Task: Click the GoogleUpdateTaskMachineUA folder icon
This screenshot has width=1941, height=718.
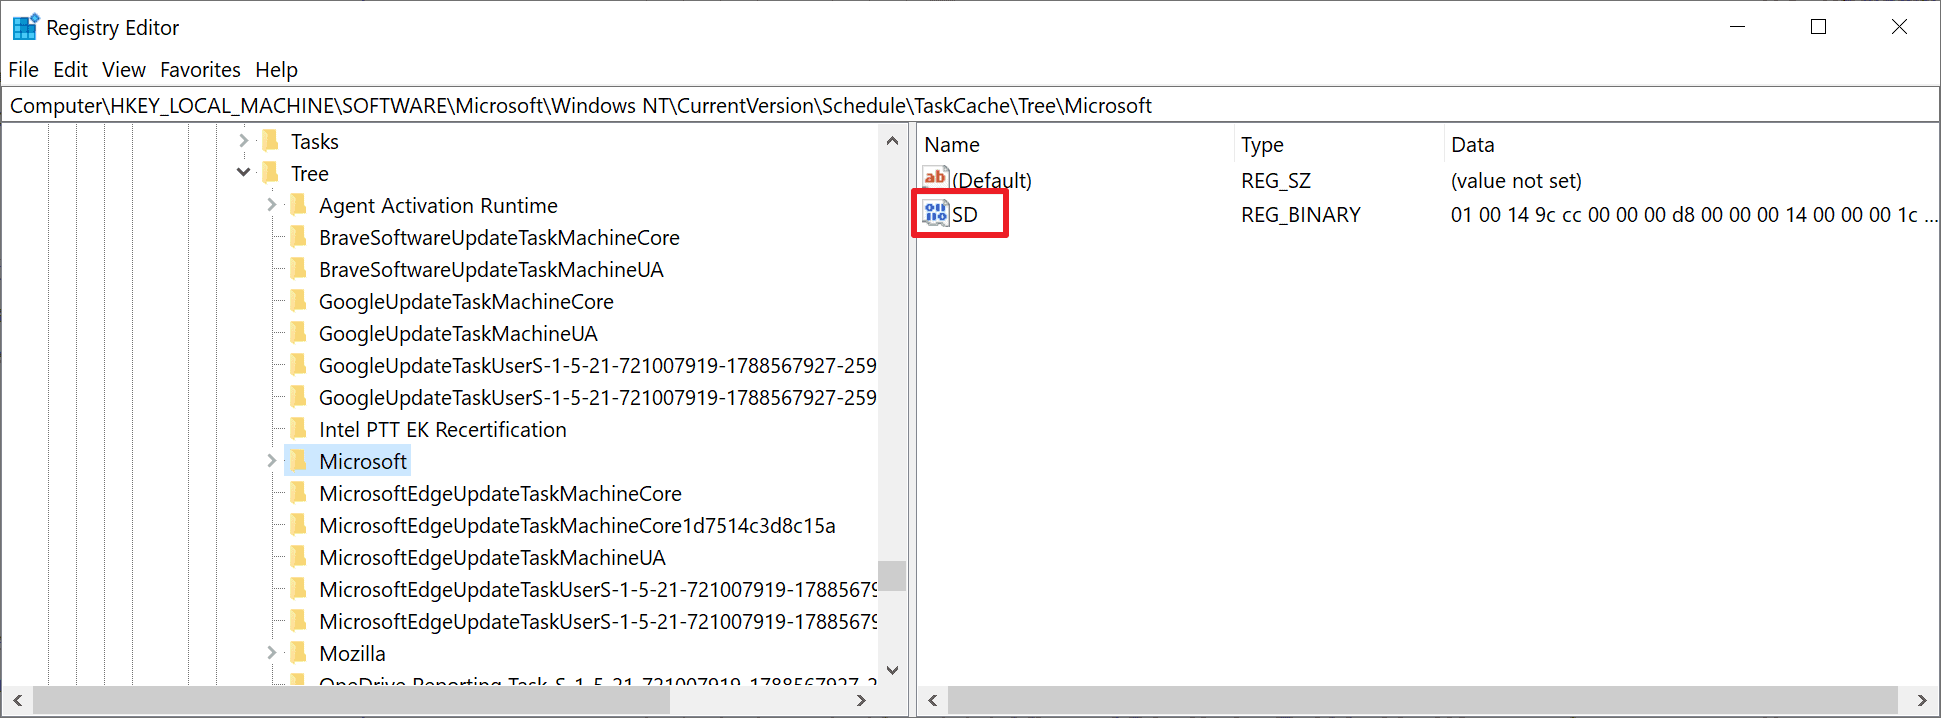Action: 298,333
